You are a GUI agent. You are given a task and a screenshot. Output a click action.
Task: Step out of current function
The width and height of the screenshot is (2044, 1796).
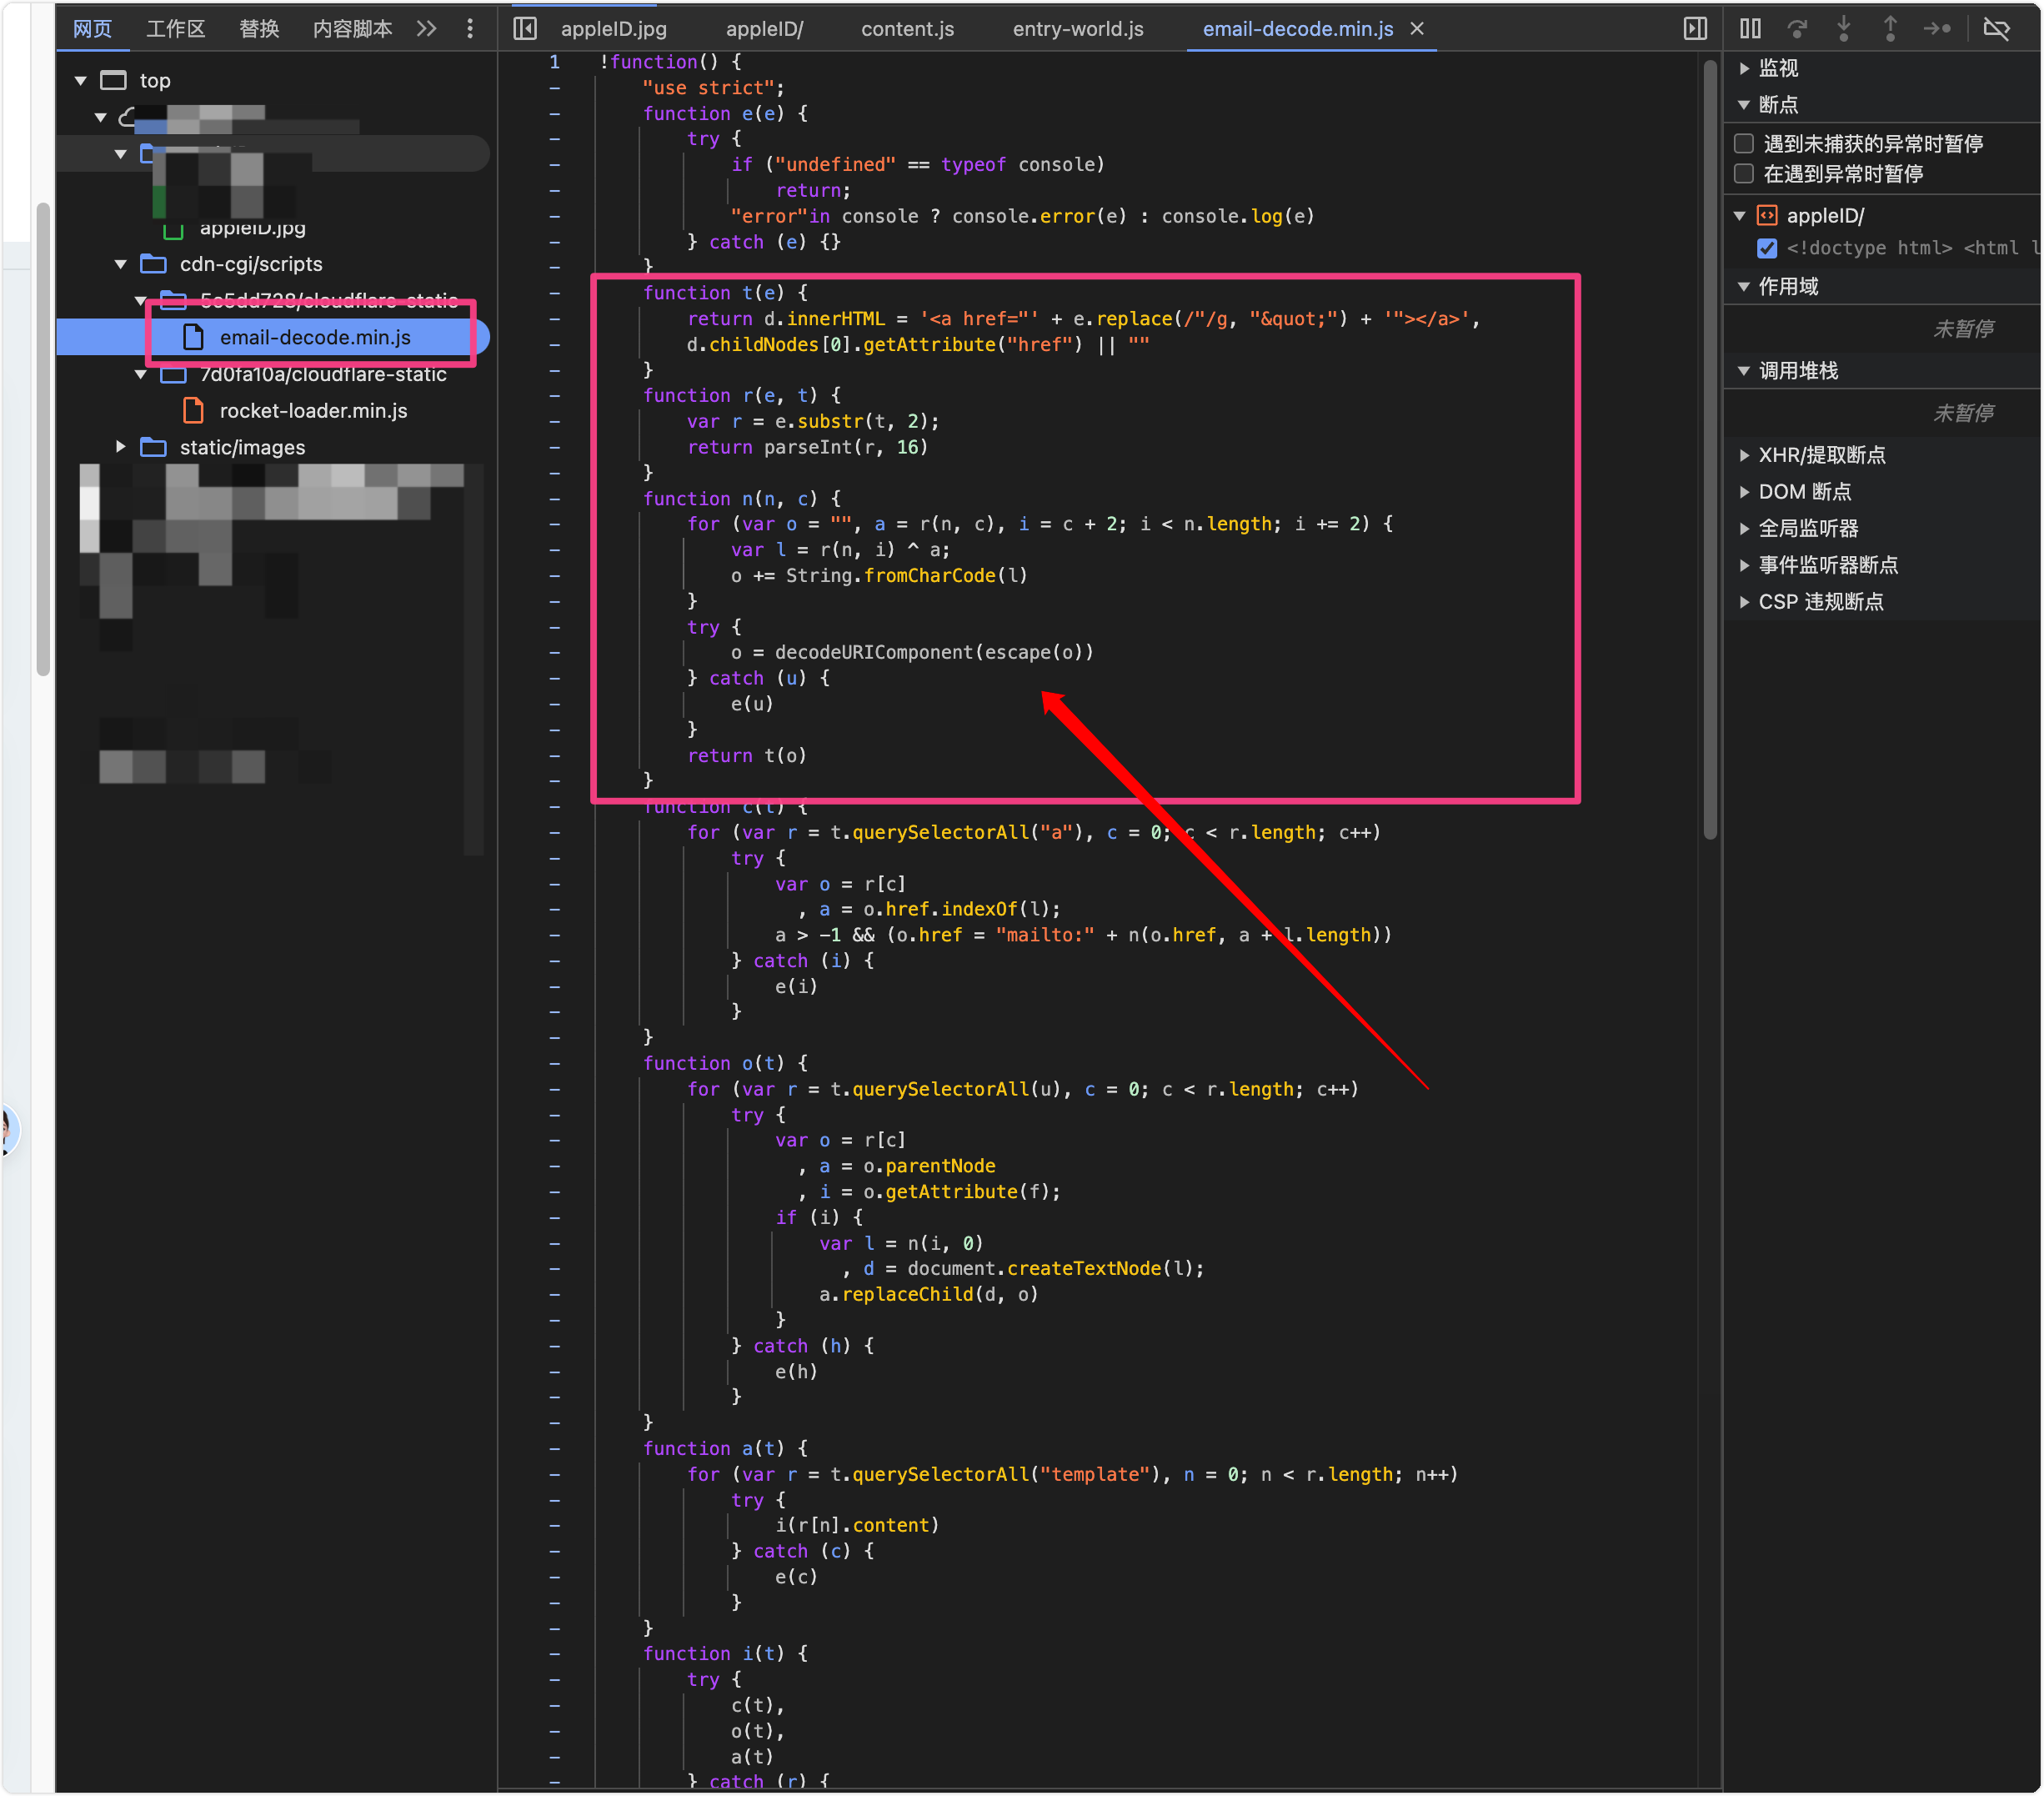click(1890, 29)
